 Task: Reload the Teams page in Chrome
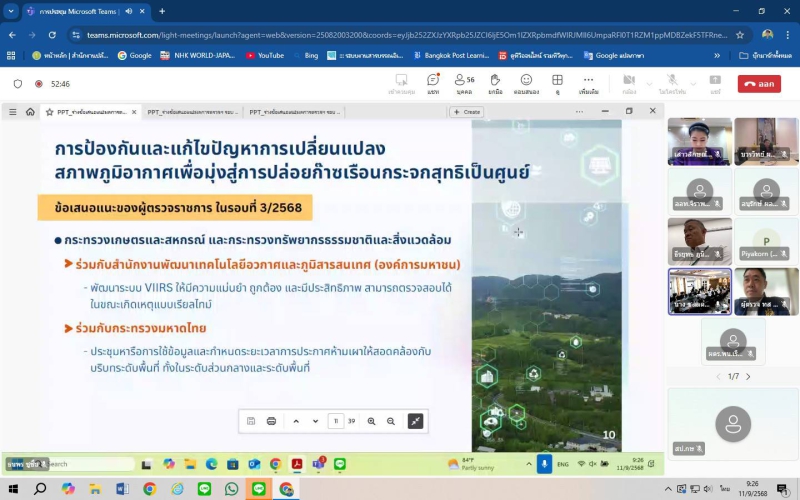52,35
